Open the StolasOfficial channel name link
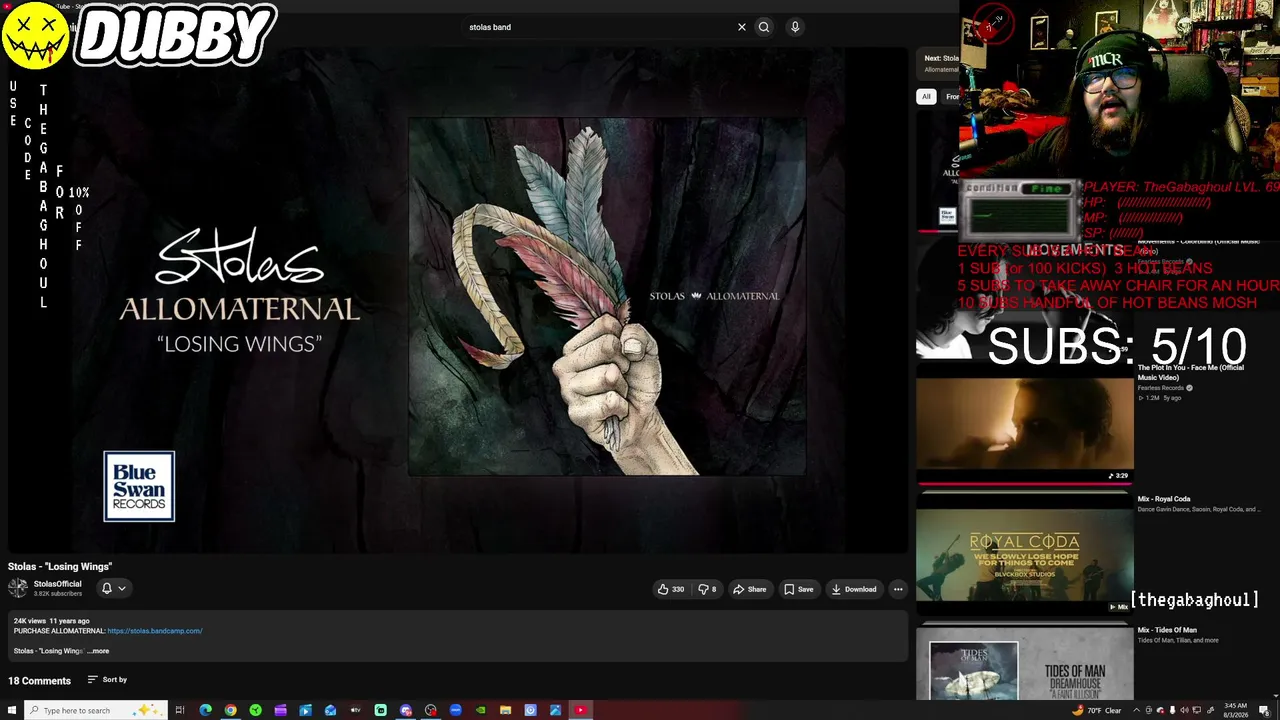This screenshot has width=1280, height=720. pyautogui.click(x=57, y=584)
